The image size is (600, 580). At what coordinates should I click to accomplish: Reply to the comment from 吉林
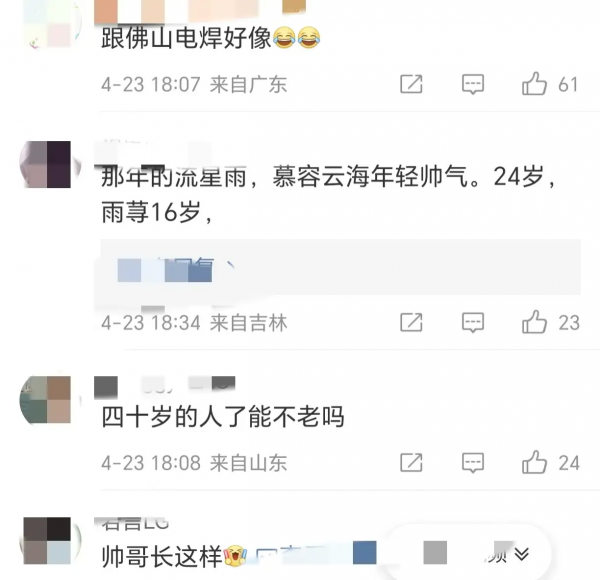point(473,323)
